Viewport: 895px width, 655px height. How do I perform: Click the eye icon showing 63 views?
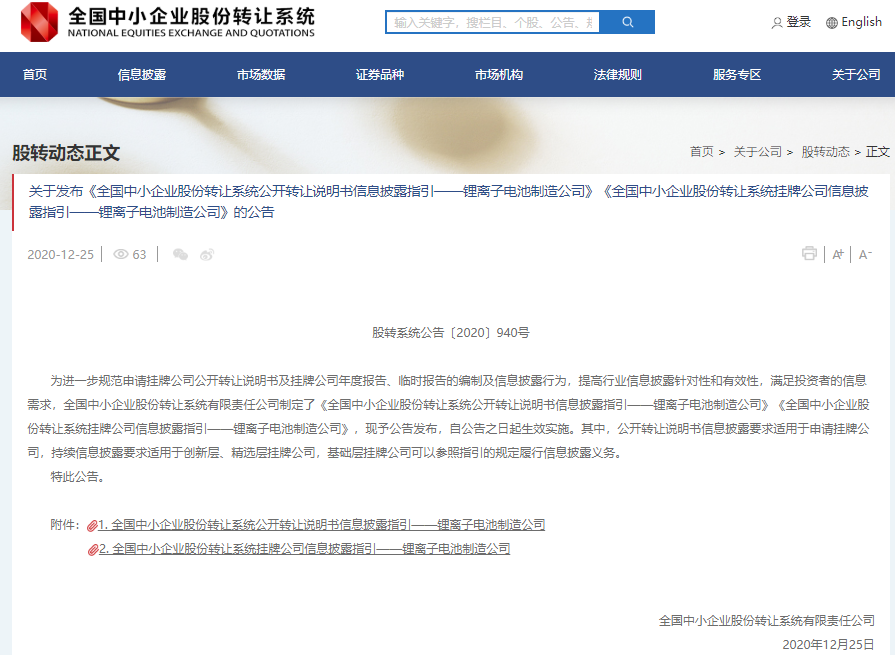[121, 254]
